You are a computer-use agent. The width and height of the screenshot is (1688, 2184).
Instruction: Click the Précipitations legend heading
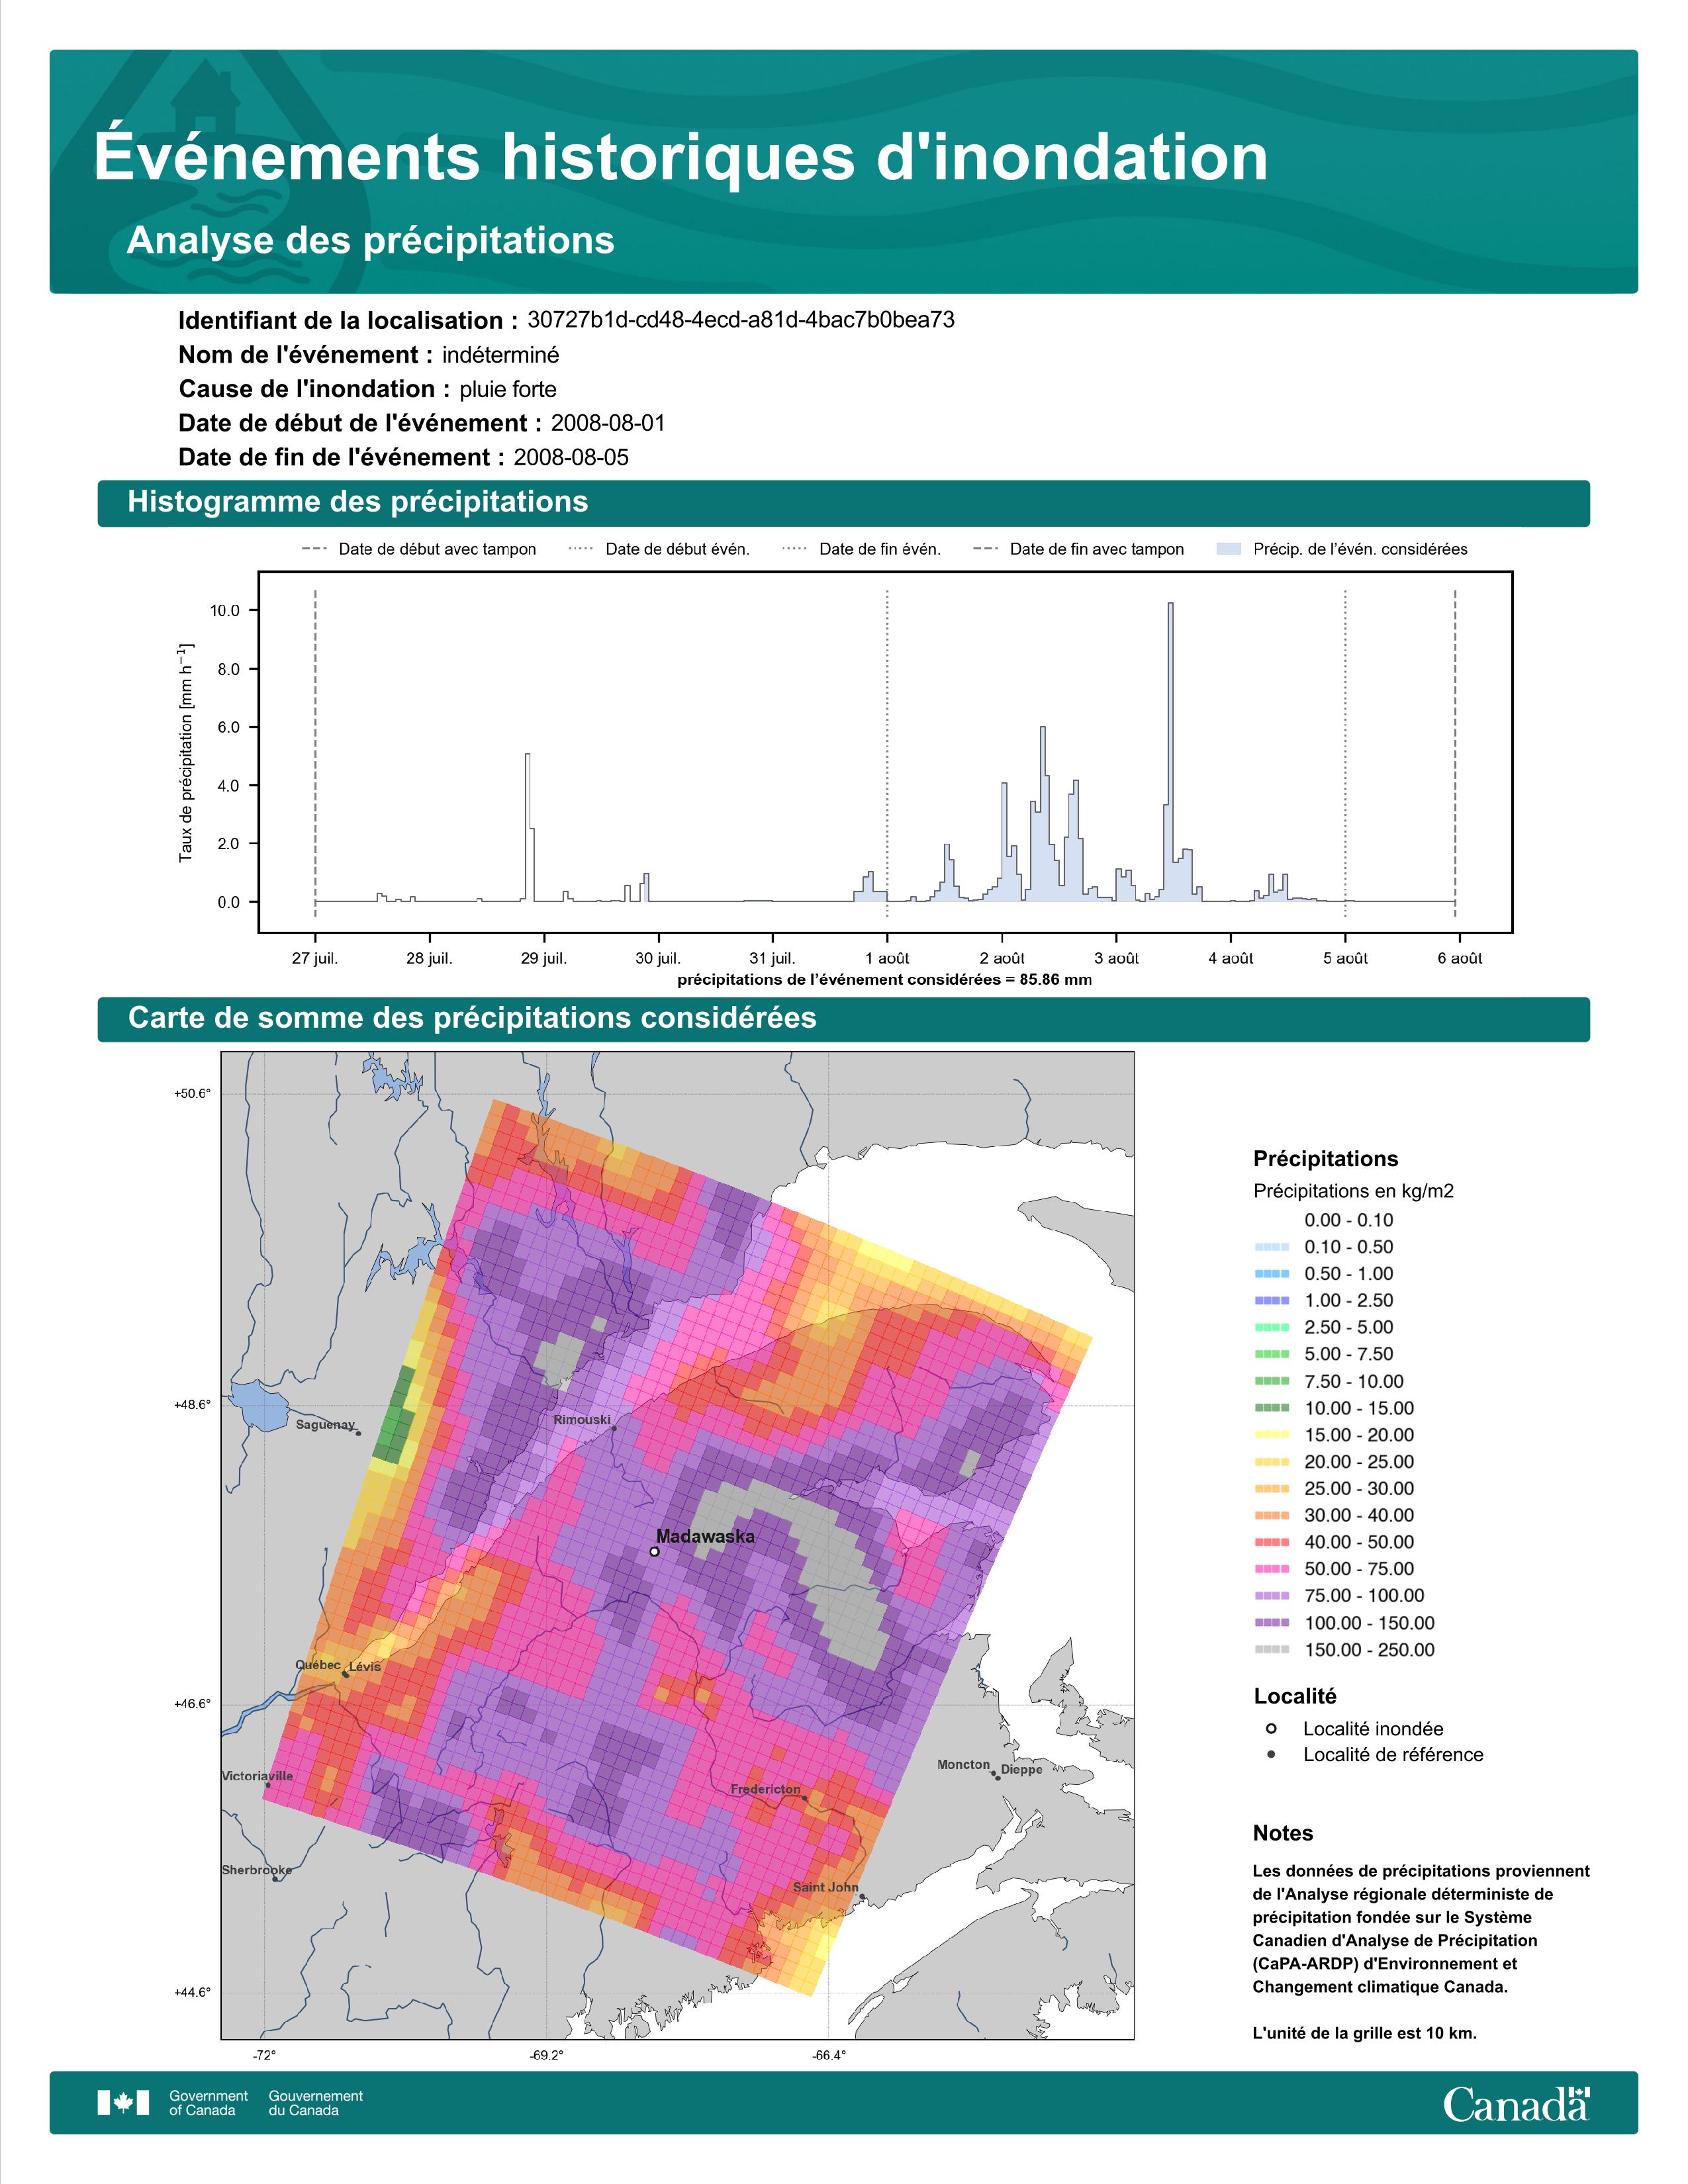point(1325,1159)
